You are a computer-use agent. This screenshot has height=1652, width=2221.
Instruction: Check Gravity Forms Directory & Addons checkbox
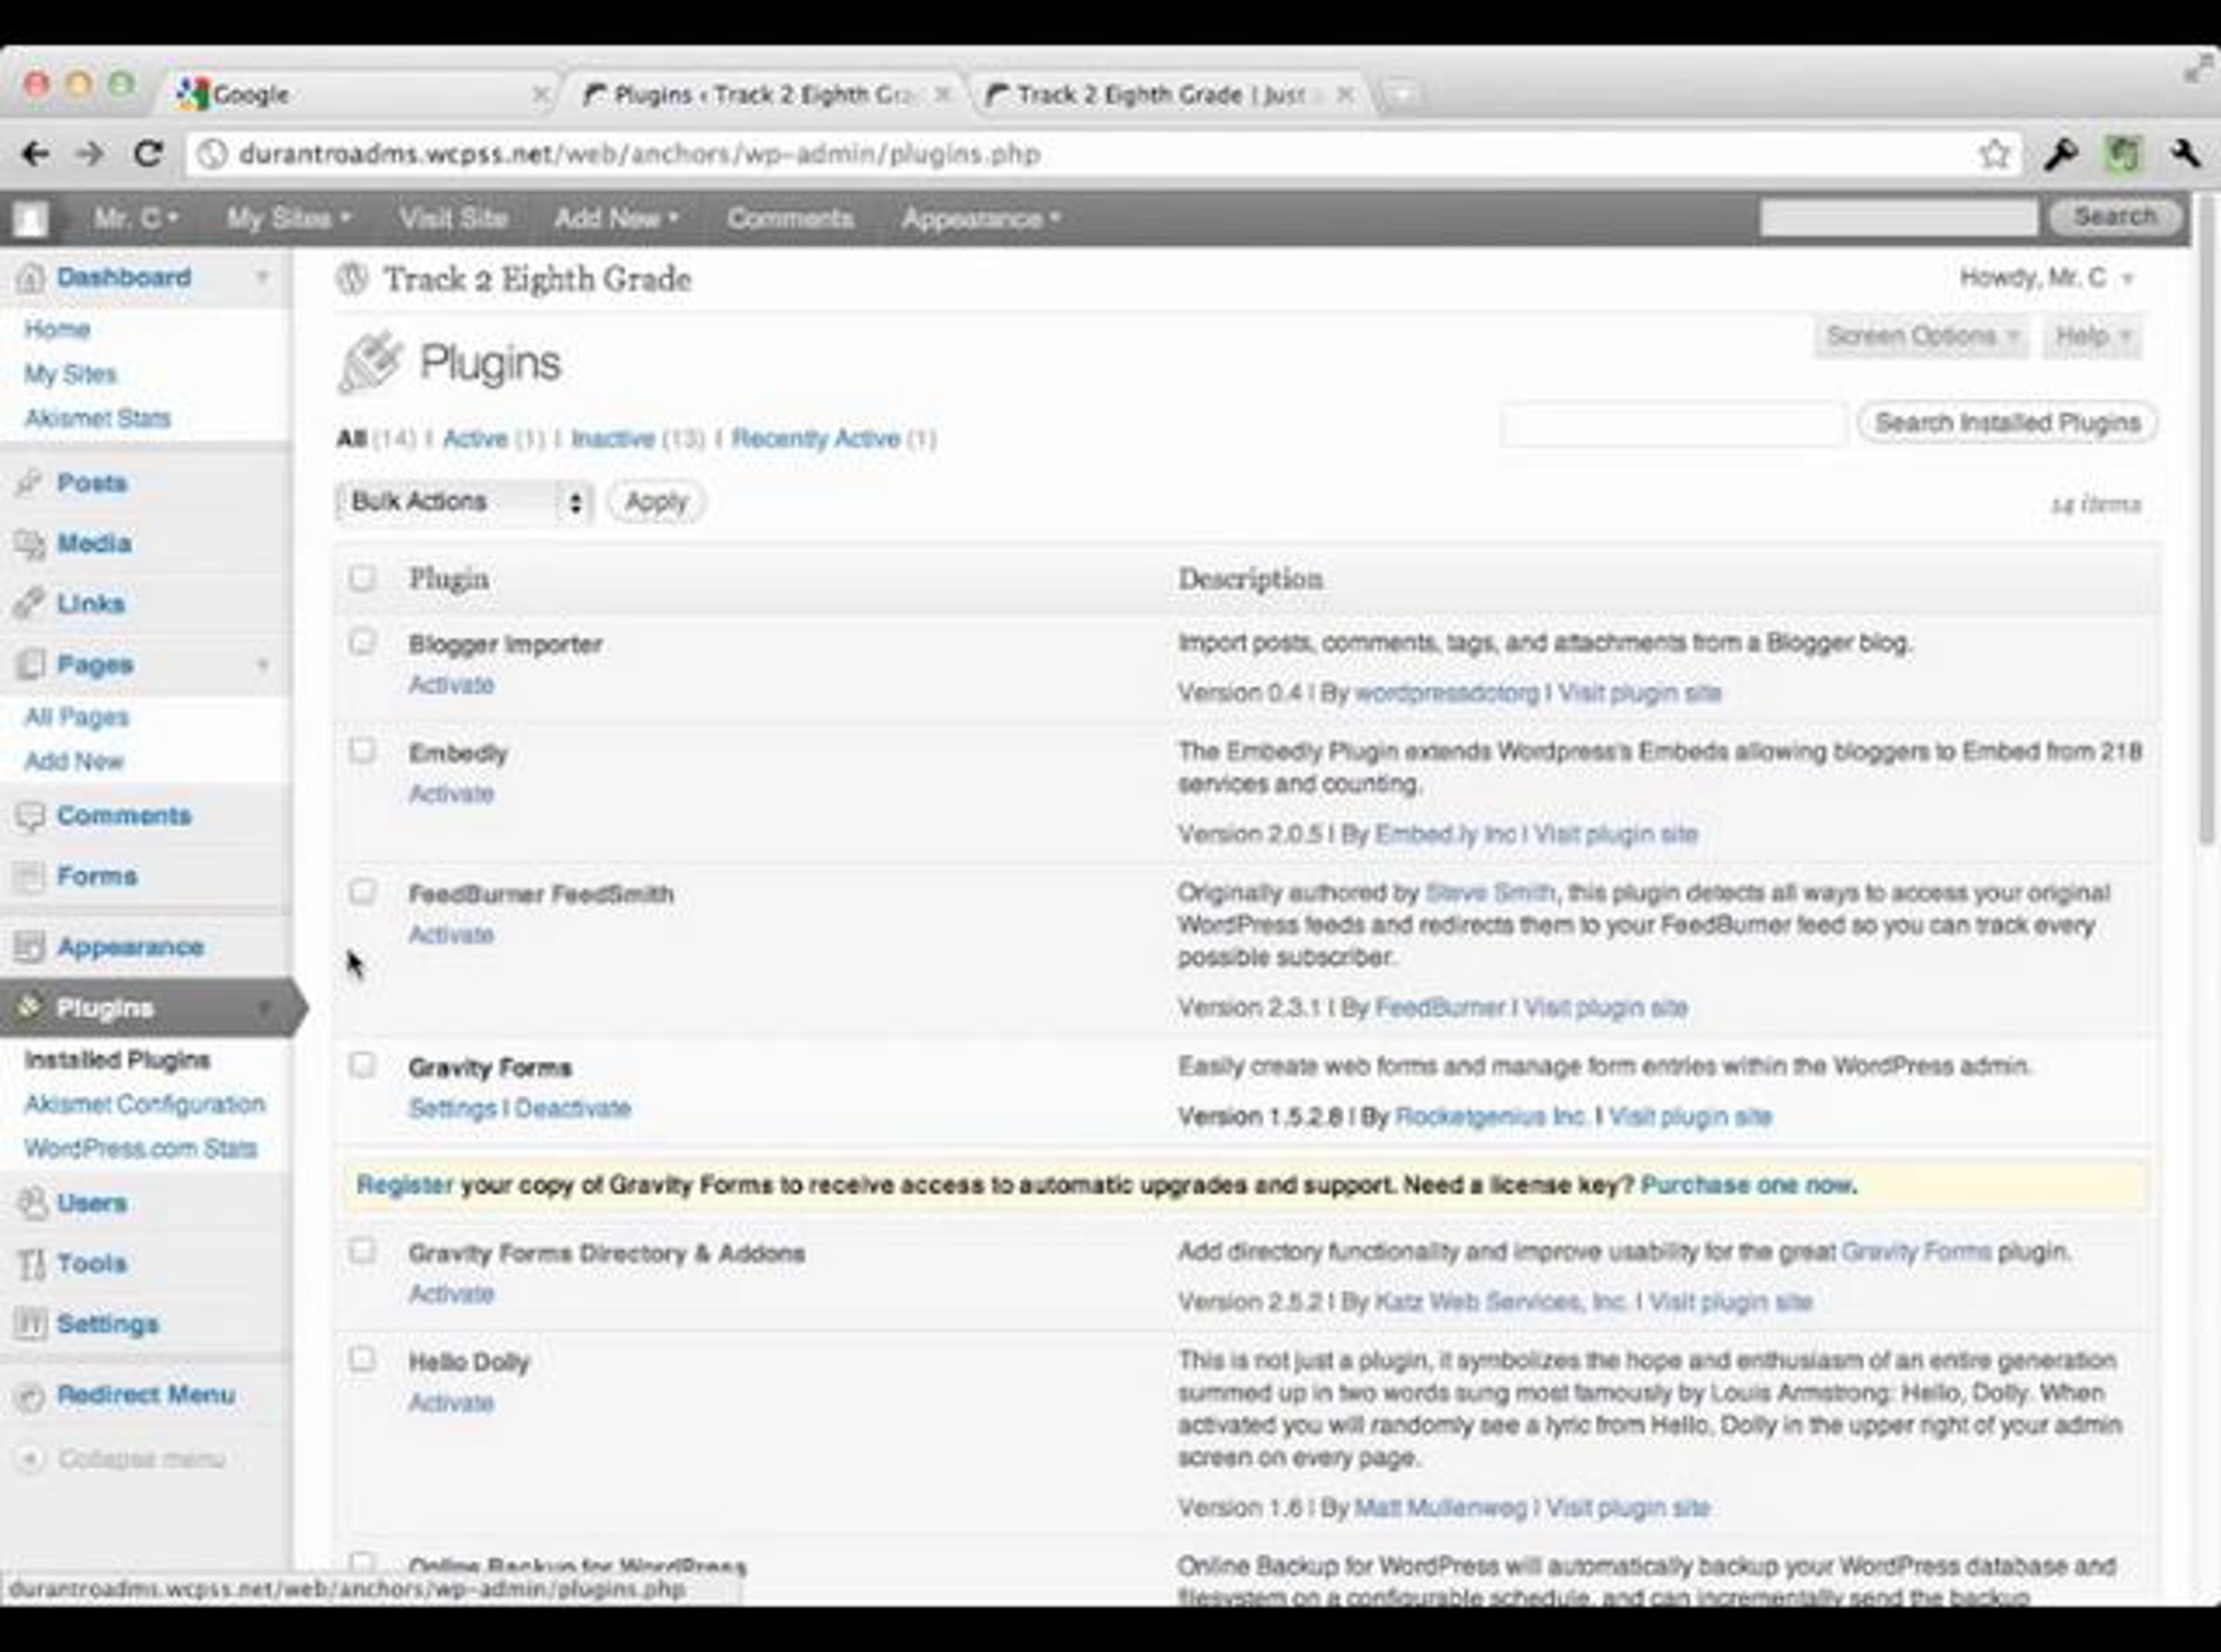(x=362, y=1251)
